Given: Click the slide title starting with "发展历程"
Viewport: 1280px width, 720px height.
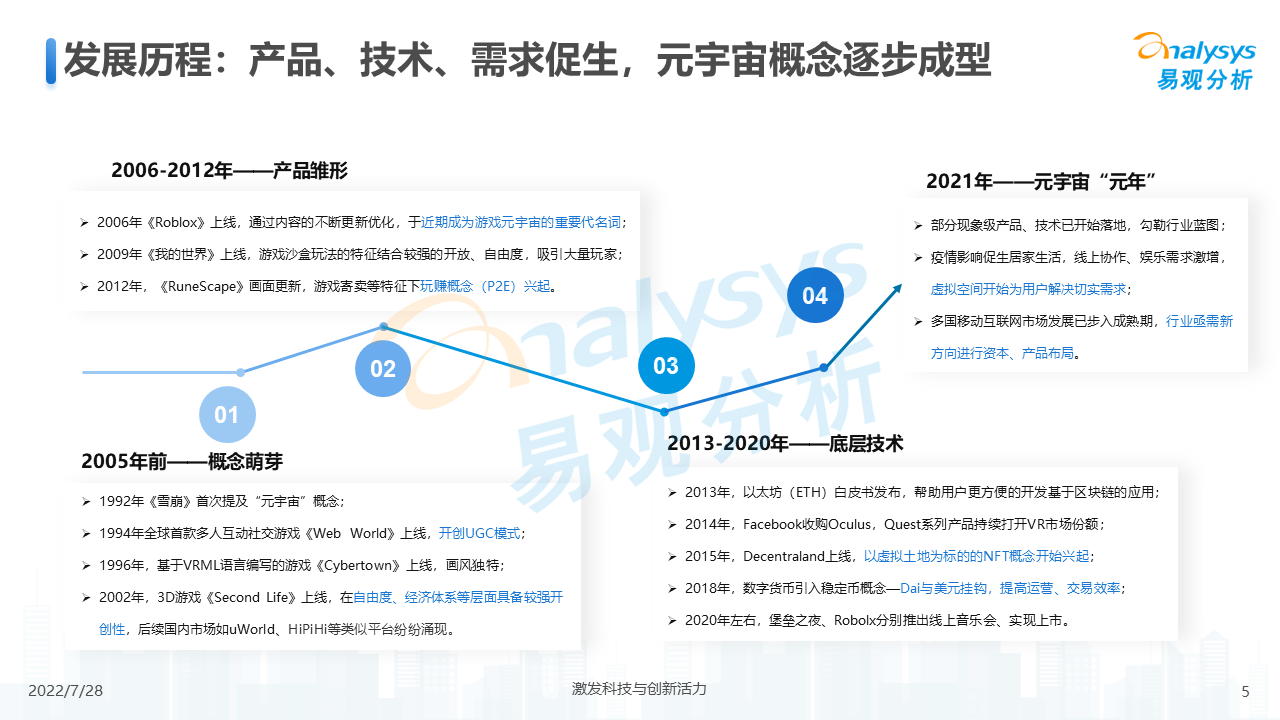Looking at the screenshot, I should pos(527,61).
